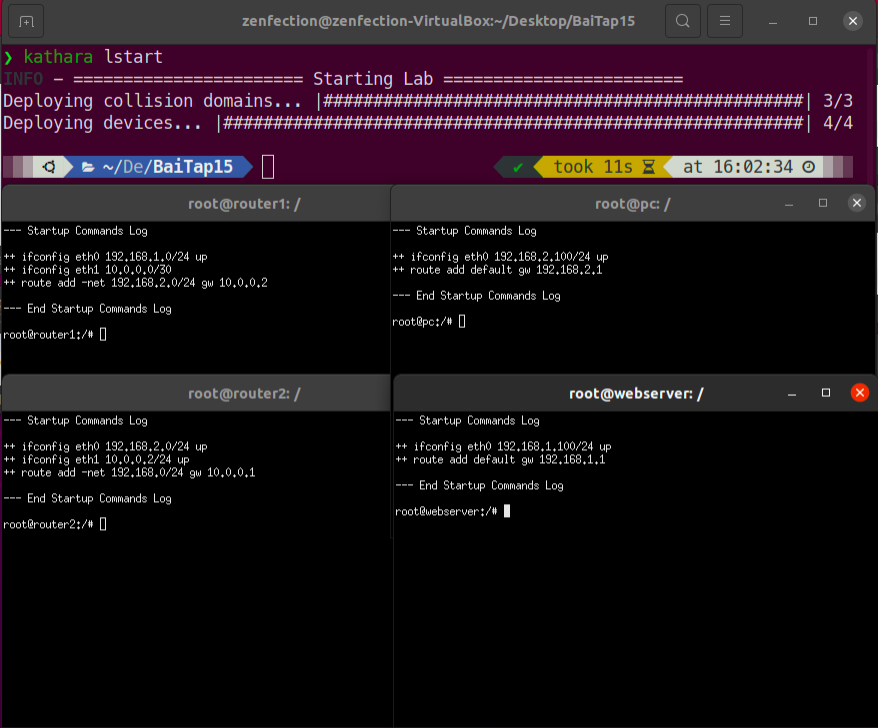
Task: Click 'End Startup Commands Log' in router1 window
Action: click(99, 309)
